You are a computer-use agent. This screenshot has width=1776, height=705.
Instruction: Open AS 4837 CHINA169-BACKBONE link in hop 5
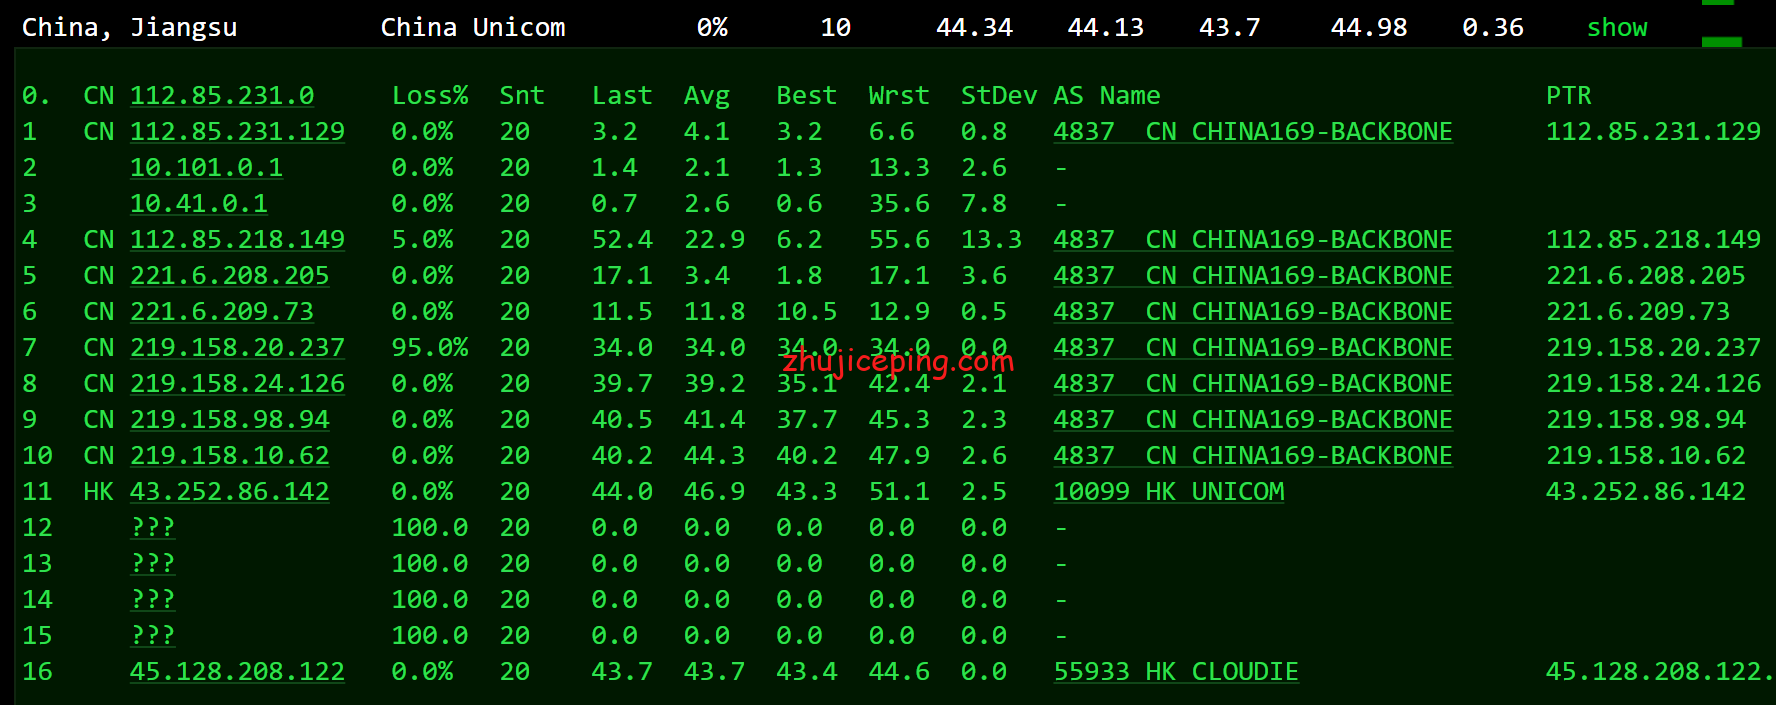point(1253,275)
